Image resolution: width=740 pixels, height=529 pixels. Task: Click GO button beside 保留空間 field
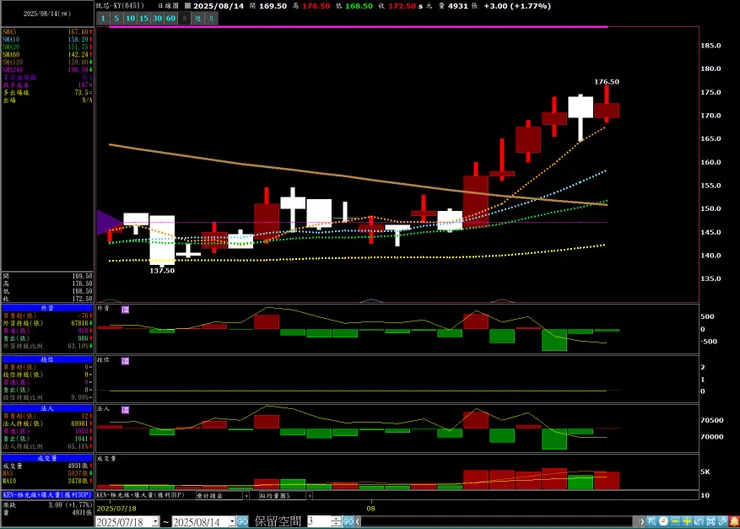(x=348, y=521)
